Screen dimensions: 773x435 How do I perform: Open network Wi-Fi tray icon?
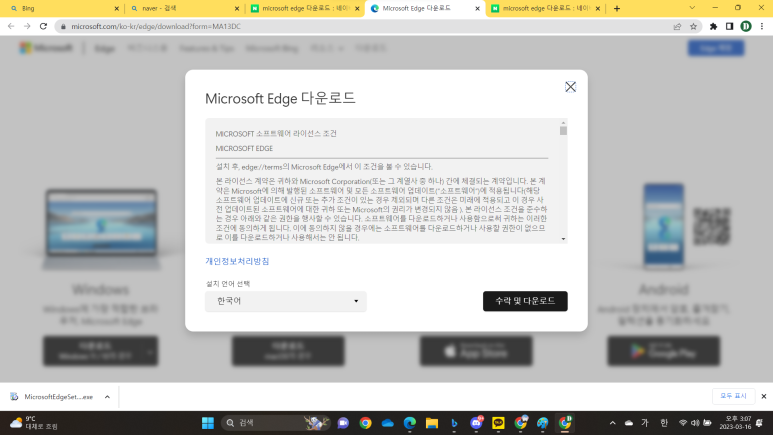coord(683,423)
